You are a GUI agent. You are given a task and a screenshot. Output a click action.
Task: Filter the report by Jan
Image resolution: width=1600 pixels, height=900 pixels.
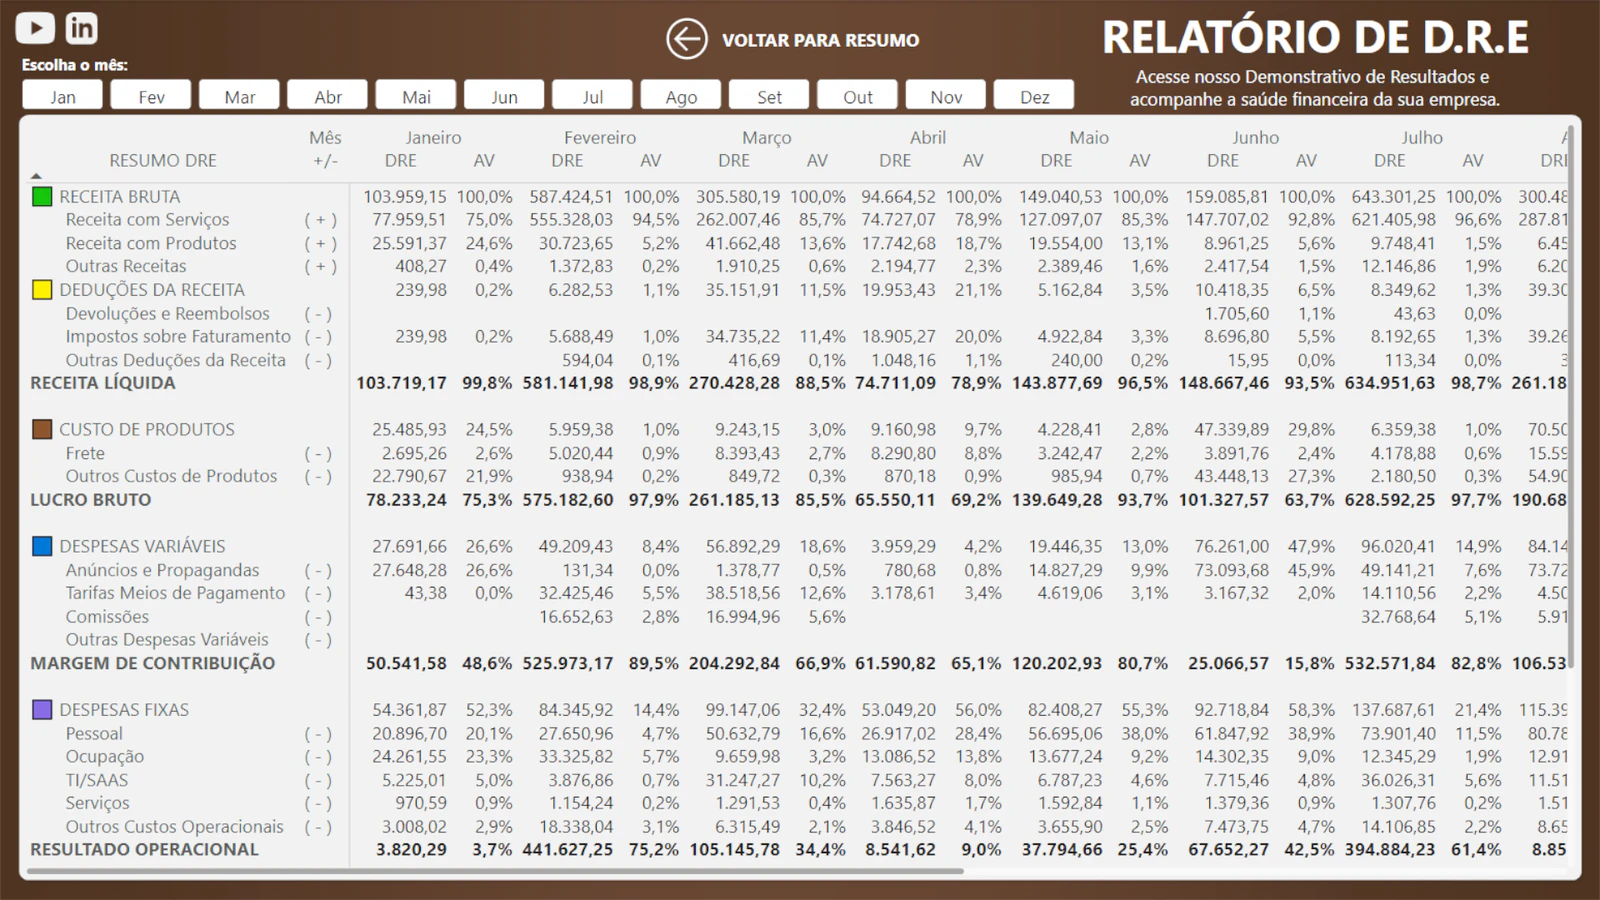[63, 97]
